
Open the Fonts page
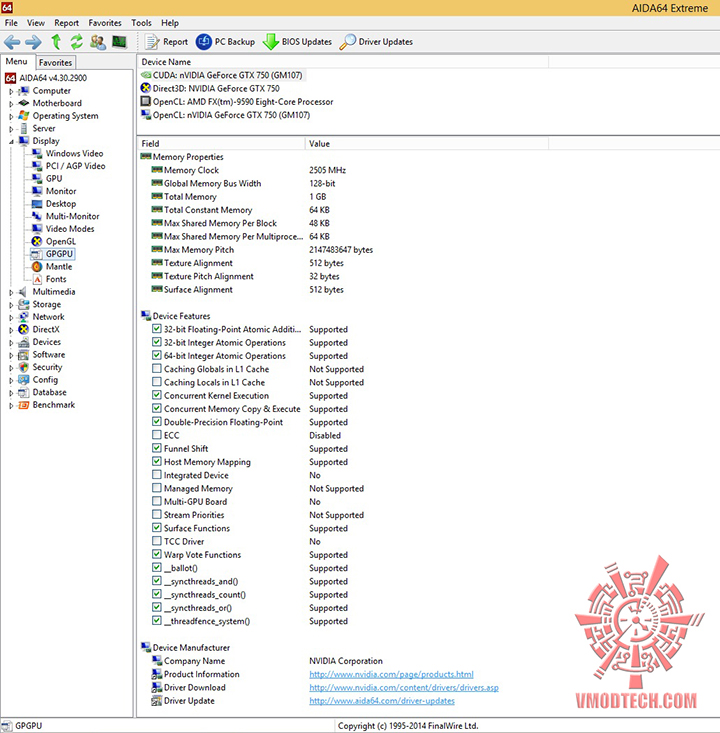(x=56, y=280)
